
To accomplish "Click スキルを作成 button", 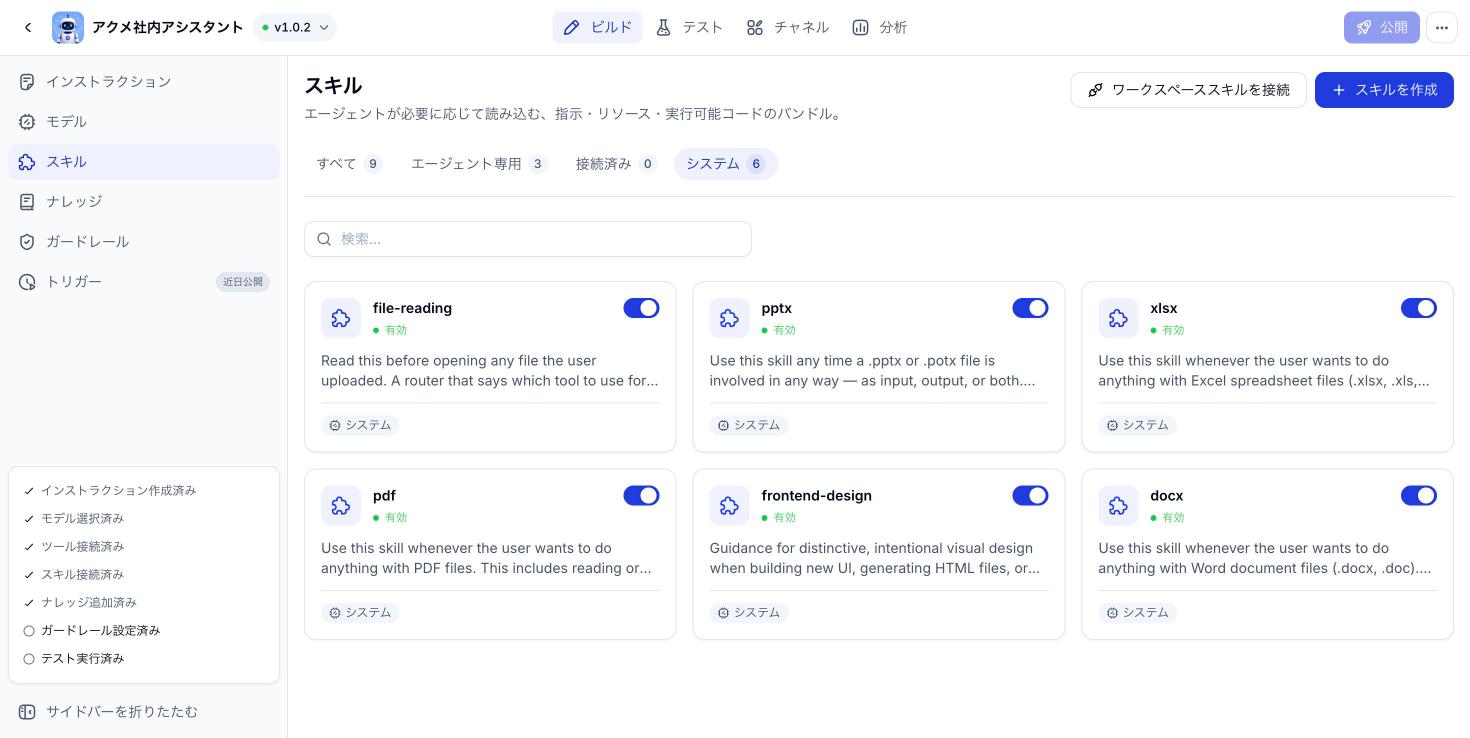I will [x=1384, y=90].
